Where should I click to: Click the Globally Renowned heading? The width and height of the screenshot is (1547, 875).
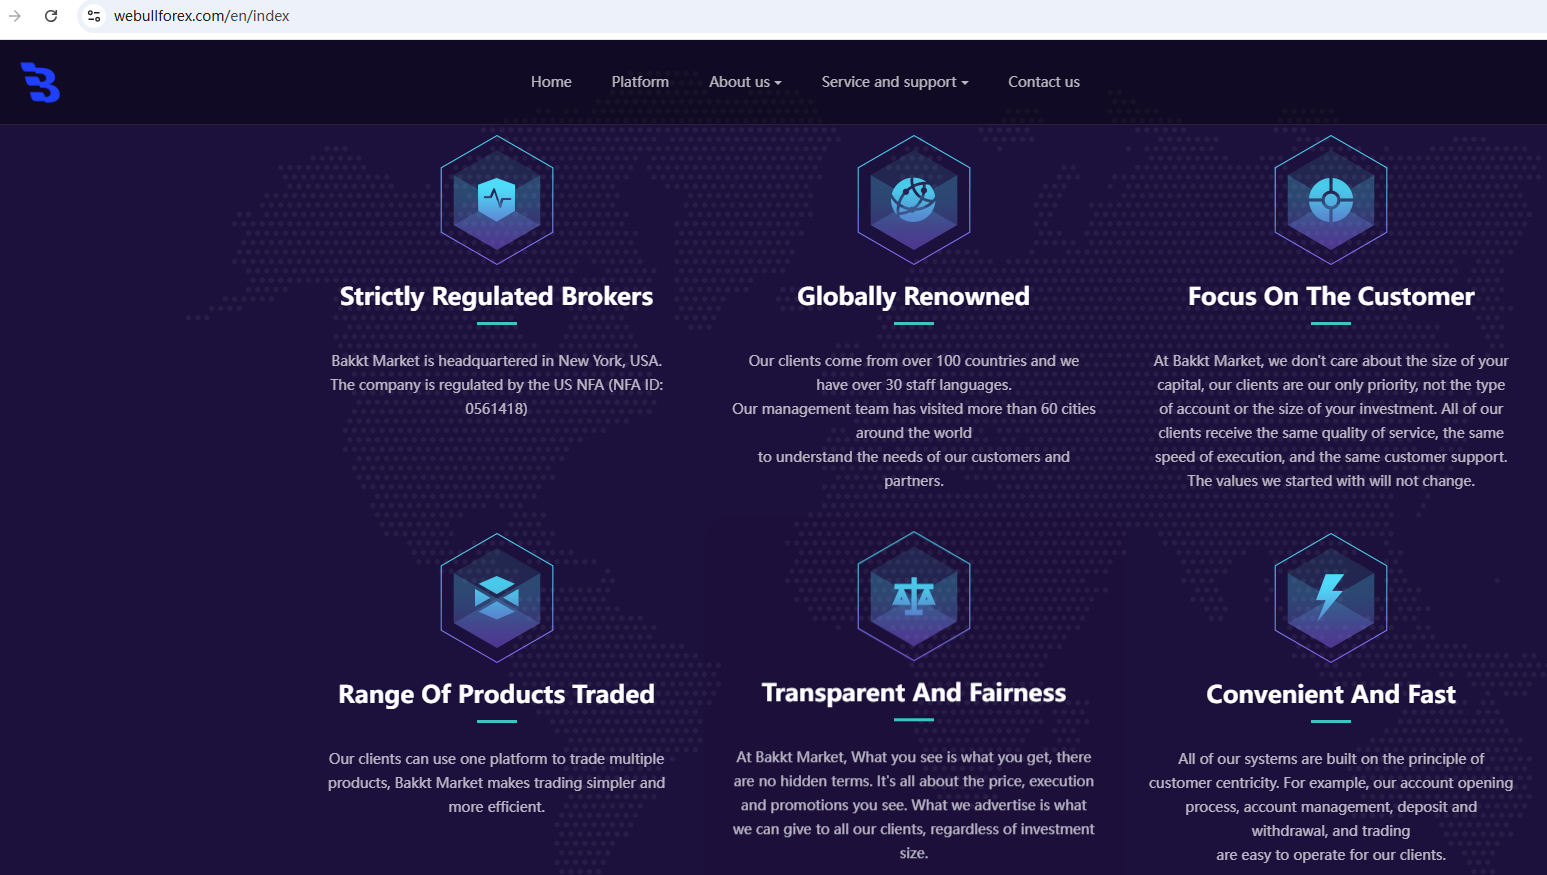(x=913, y=296)
